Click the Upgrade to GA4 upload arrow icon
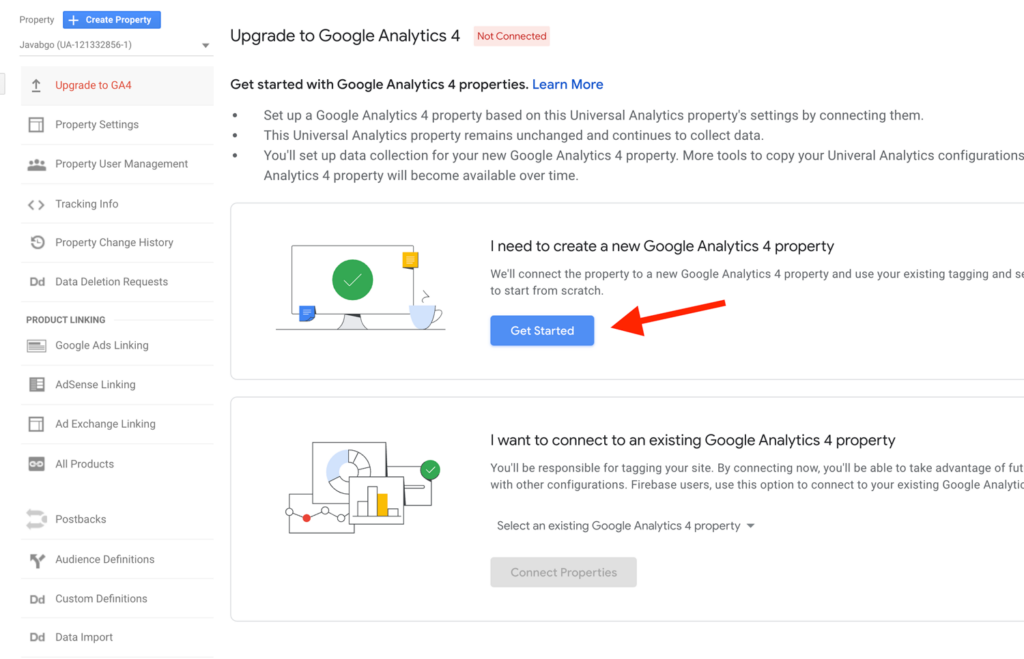 [37, 86]
